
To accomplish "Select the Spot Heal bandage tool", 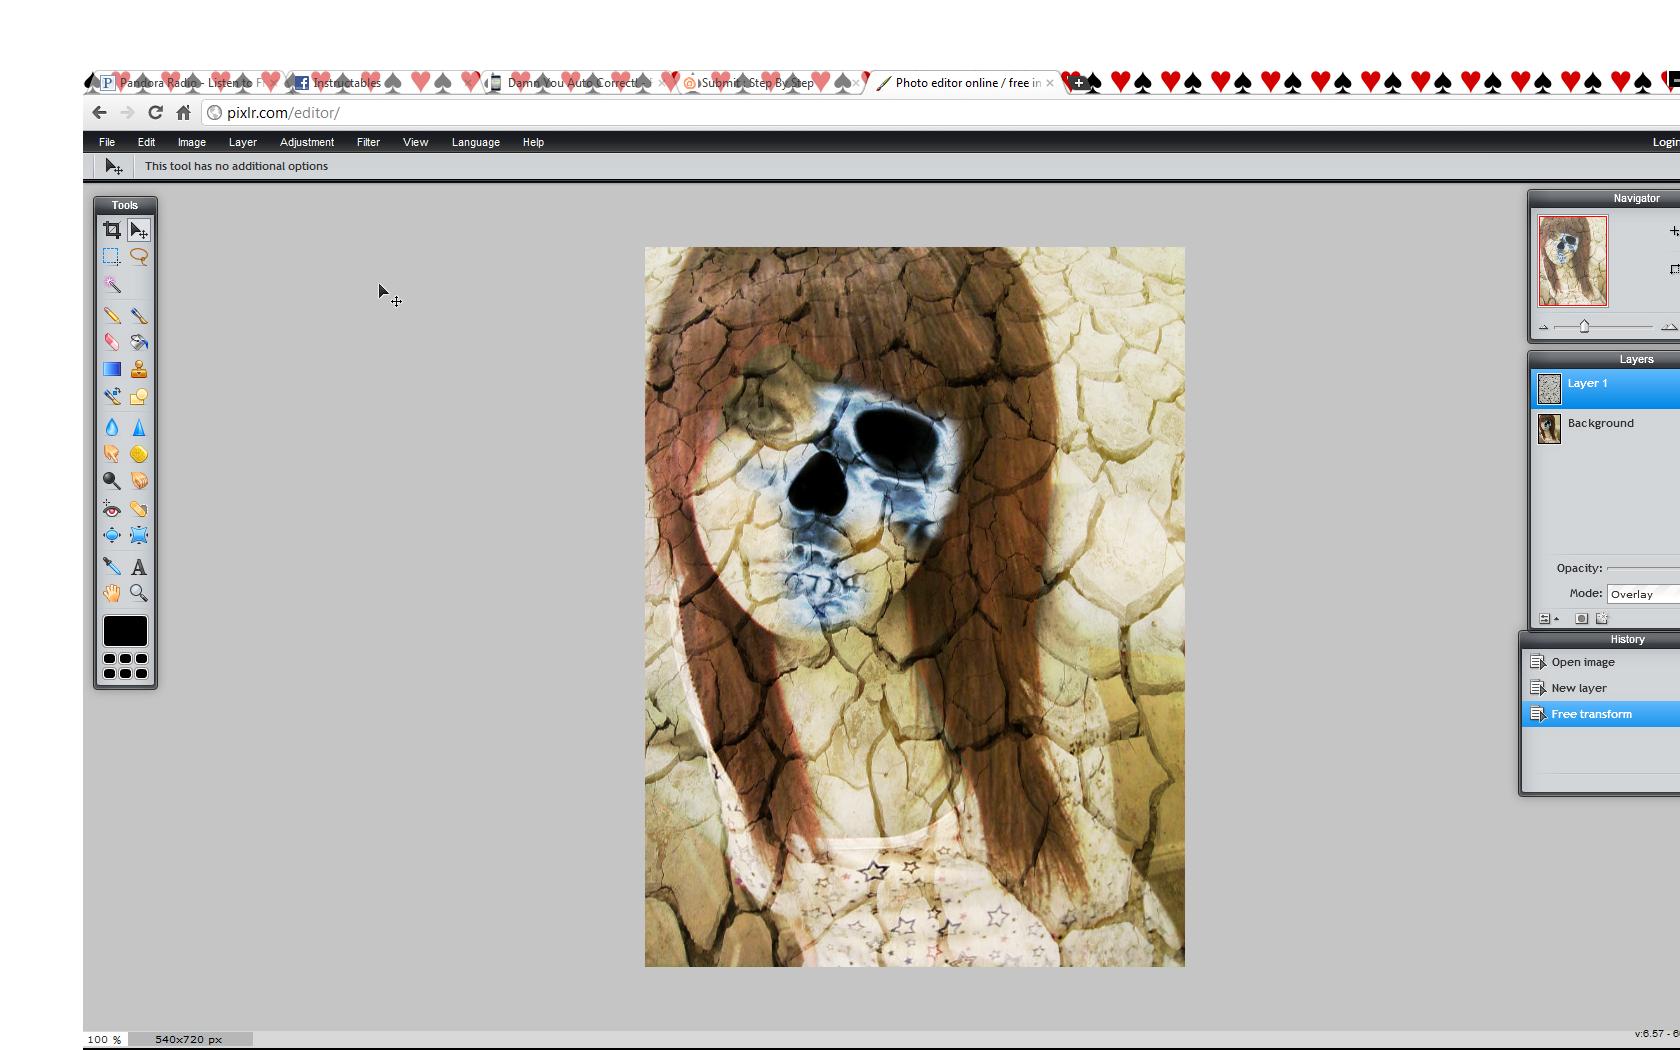I will pos(139,509).
